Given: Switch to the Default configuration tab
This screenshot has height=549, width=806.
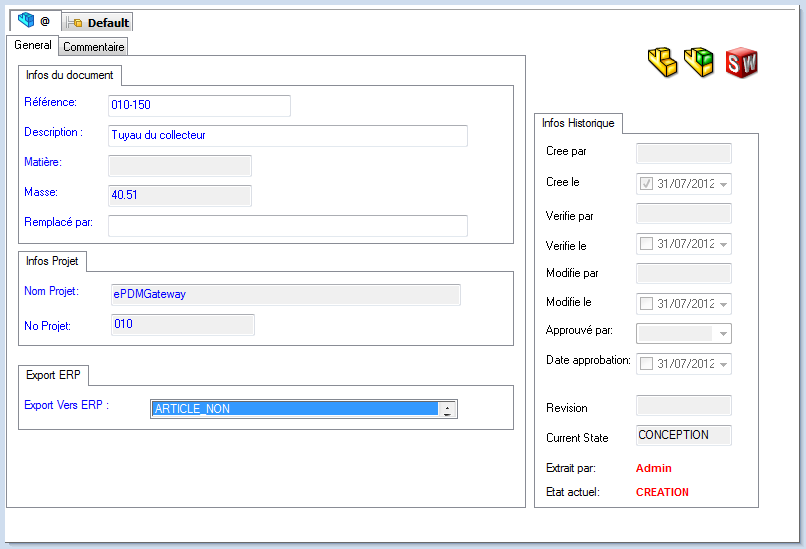Looking at the screenshot, I should (98, 22).
